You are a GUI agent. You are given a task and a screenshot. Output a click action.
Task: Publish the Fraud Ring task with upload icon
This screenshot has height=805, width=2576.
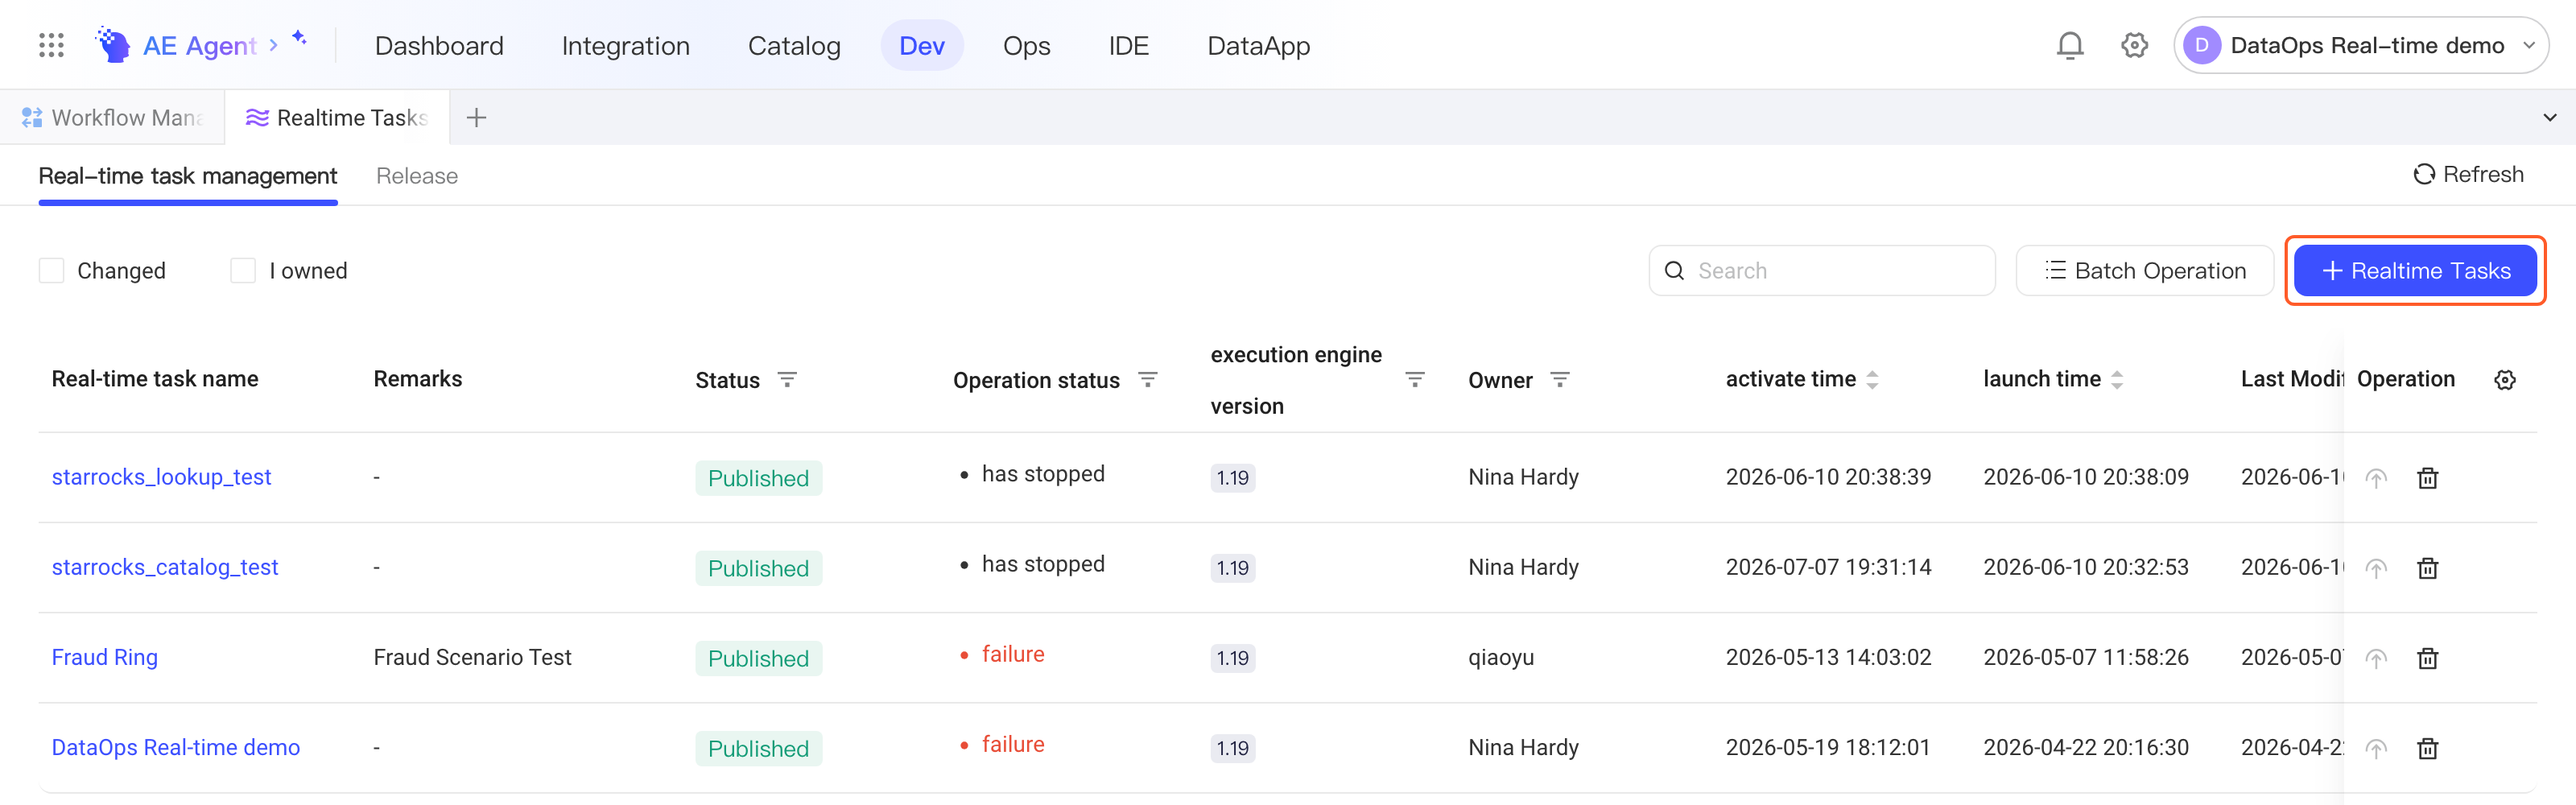(2376, 658)
